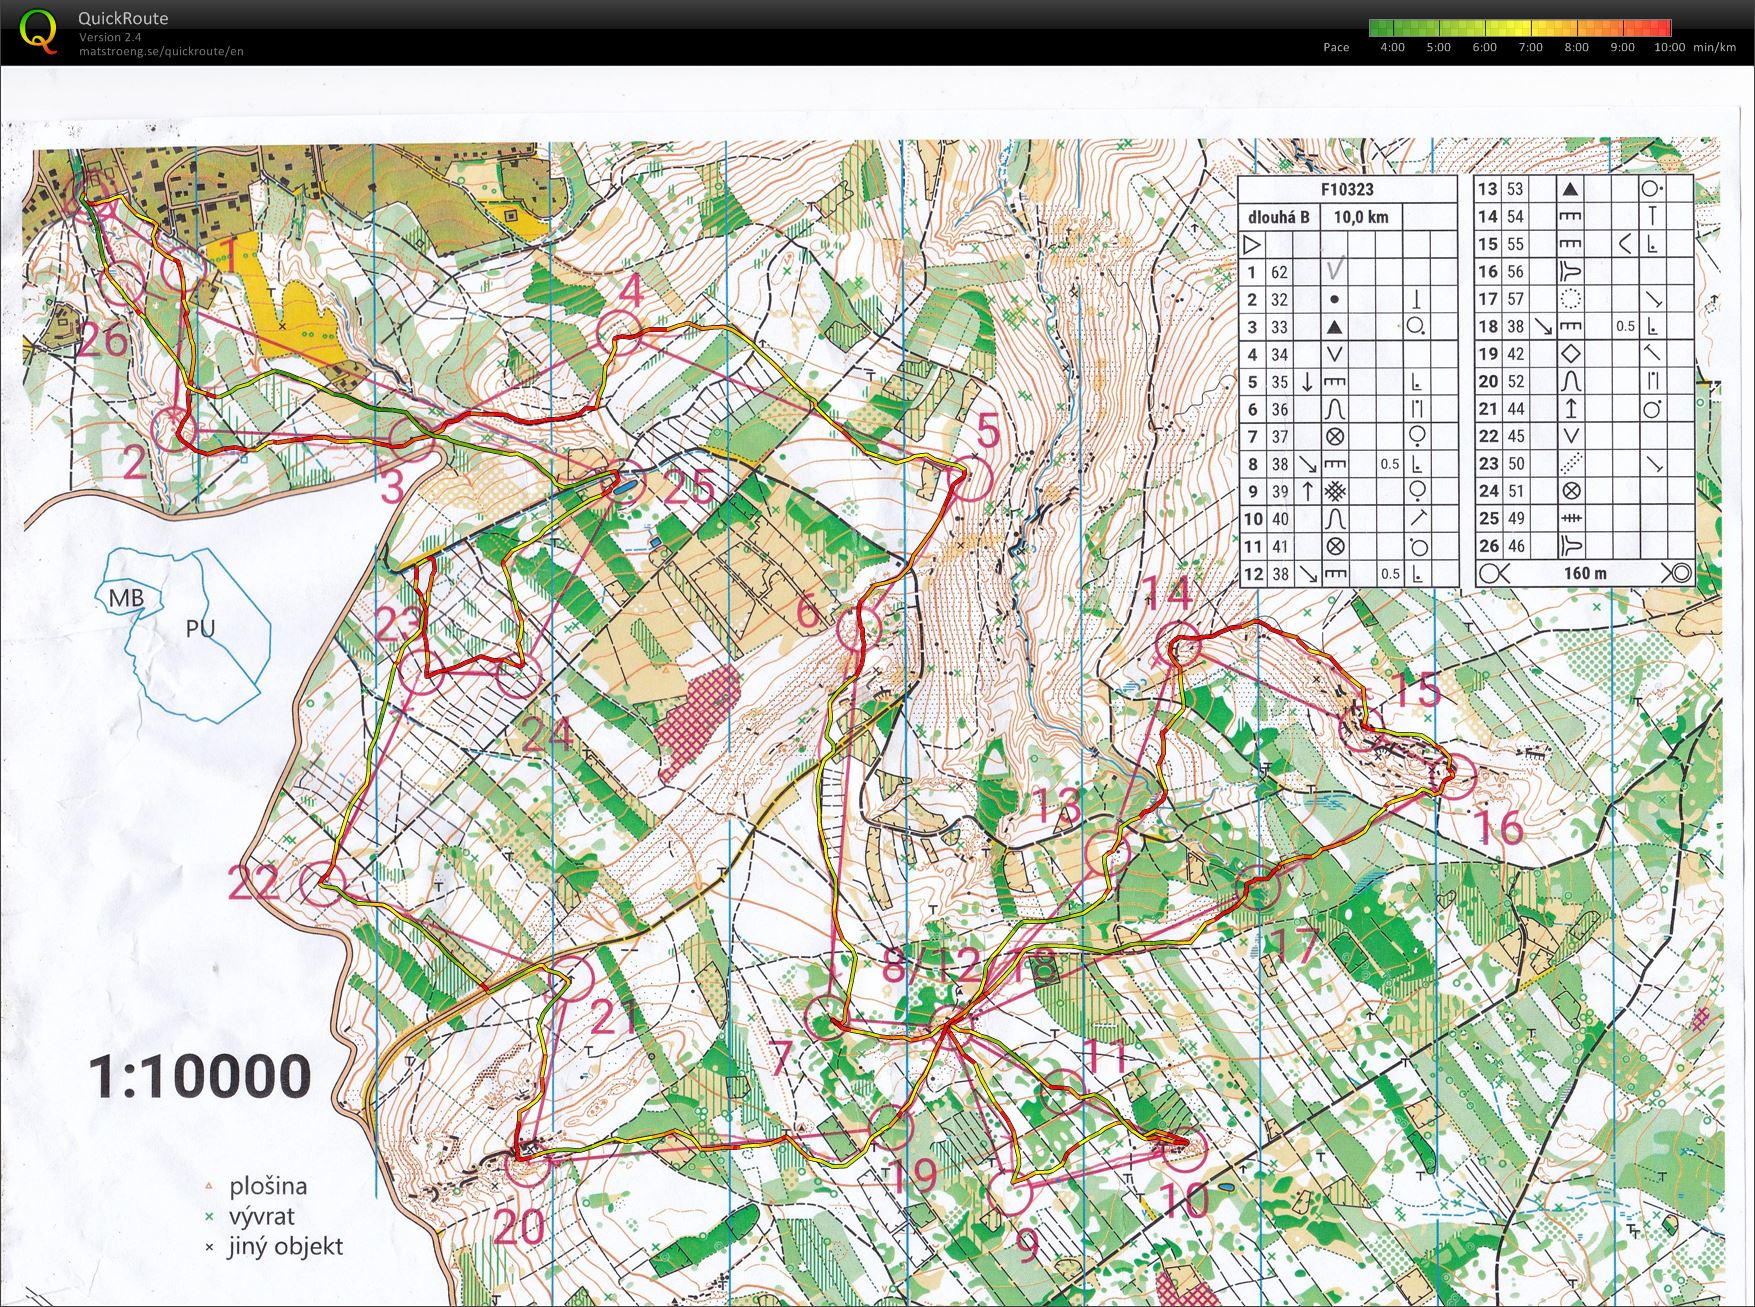The width and height of the screenshot is (1755, 1307).
Task: Click the Pace legend label
Action: click(1336, 47)
